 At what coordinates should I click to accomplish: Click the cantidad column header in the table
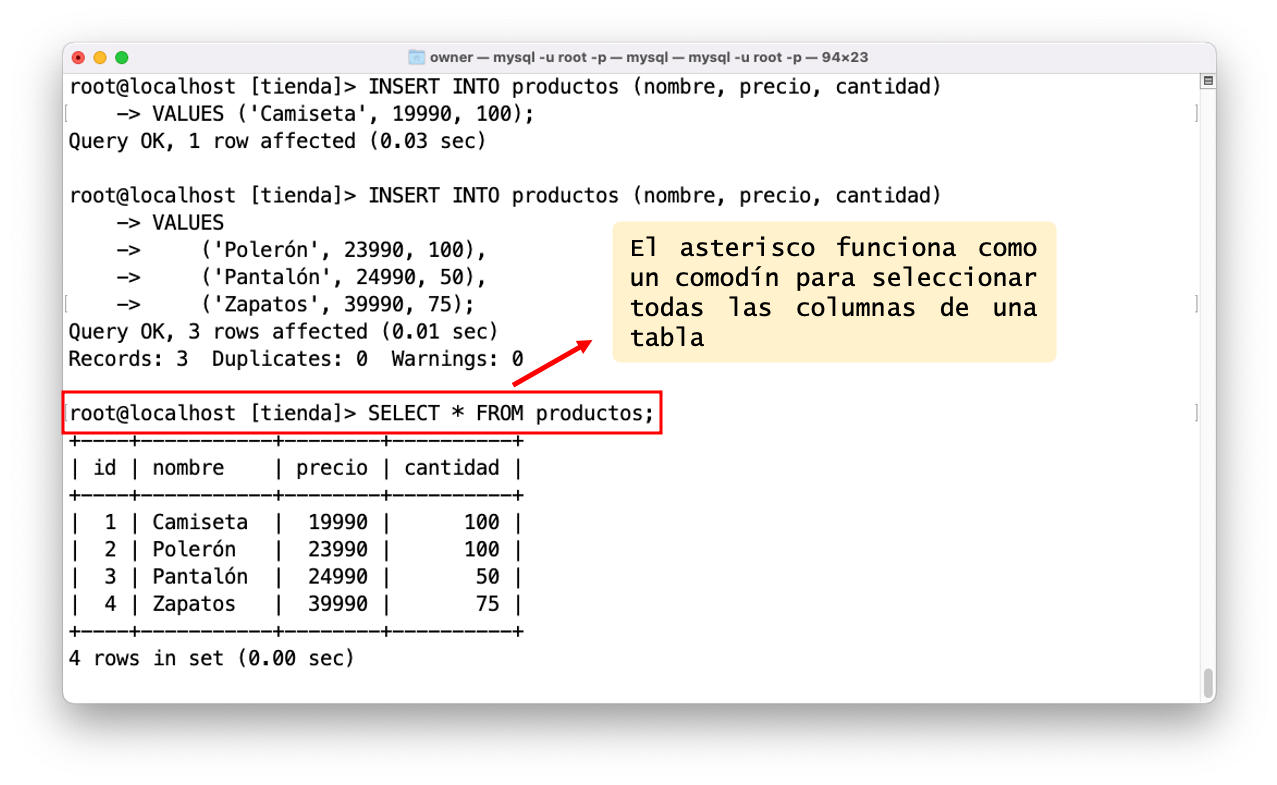click(x=451, y=467)
